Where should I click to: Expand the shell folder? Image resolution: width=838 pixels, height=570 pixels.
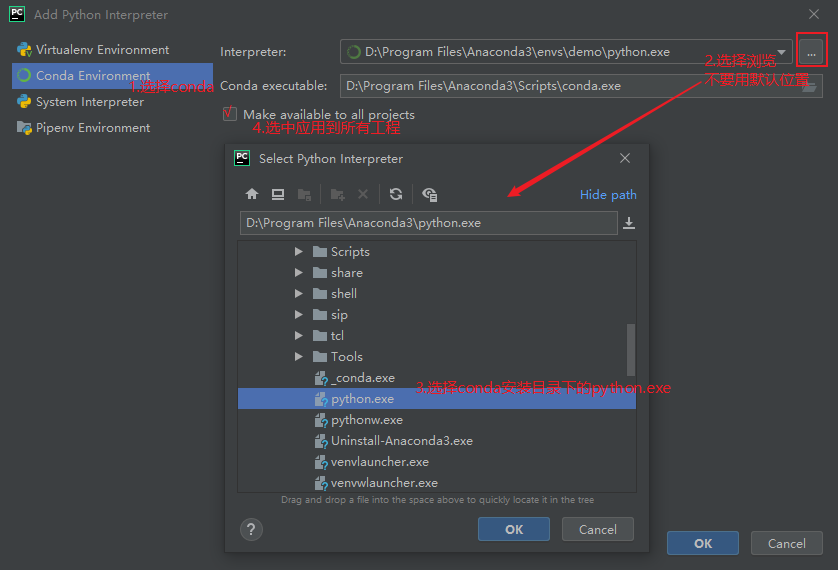(299, 293)
